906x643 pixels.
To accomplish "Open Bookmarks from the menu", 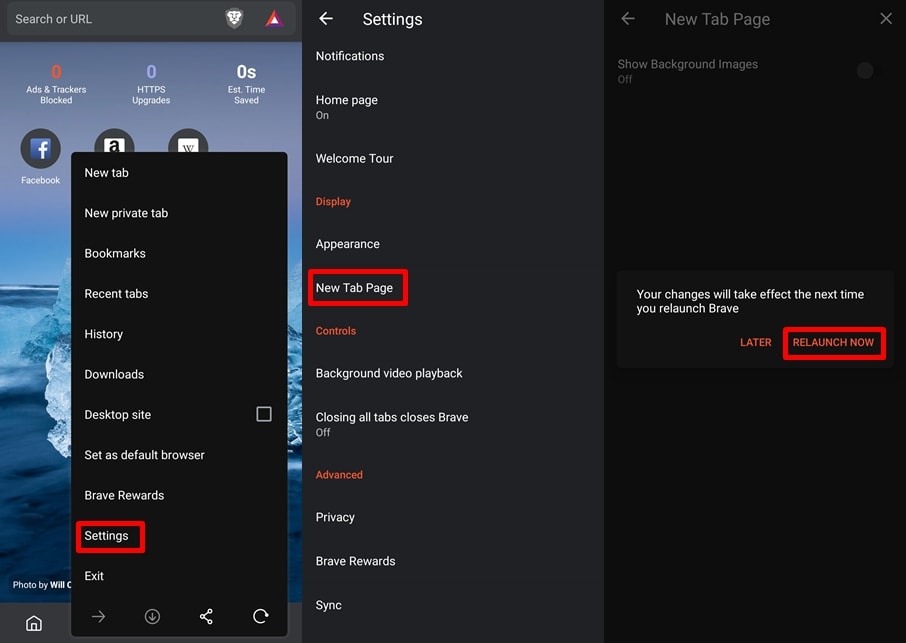I will pyautogui.click(x=179, y=254).
